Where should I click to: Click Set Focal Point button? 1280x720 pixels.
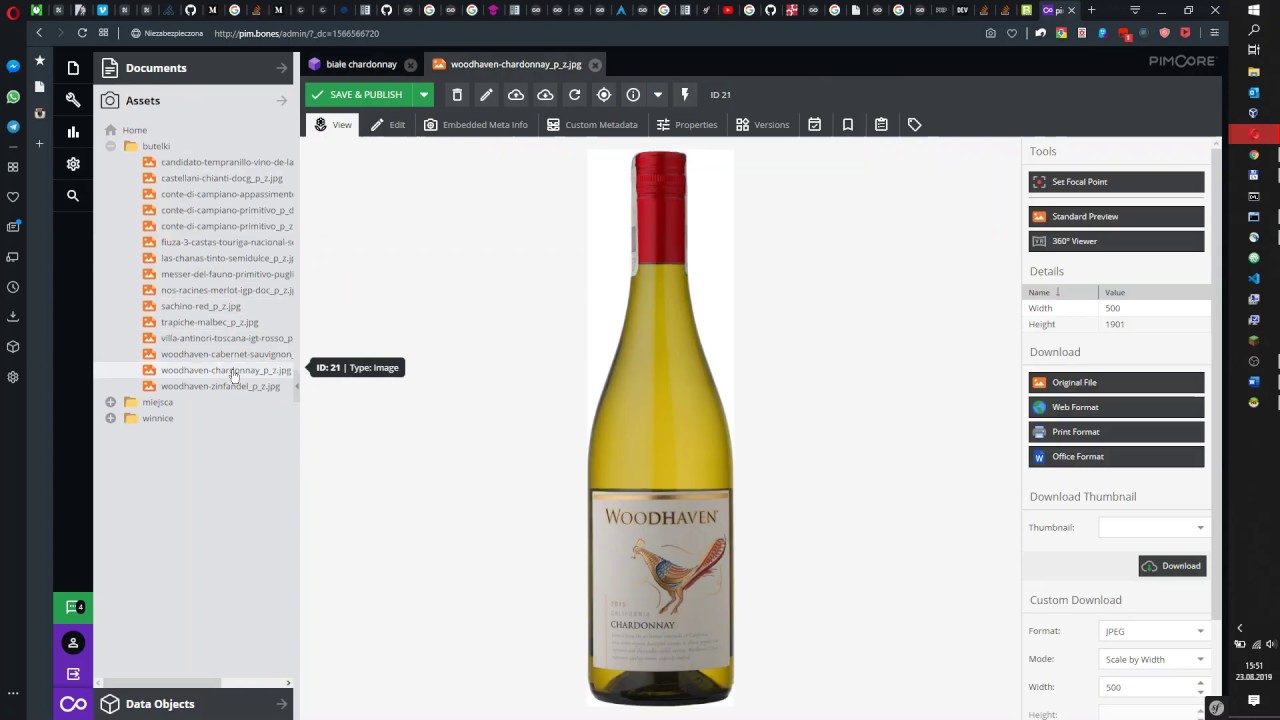1116,182
